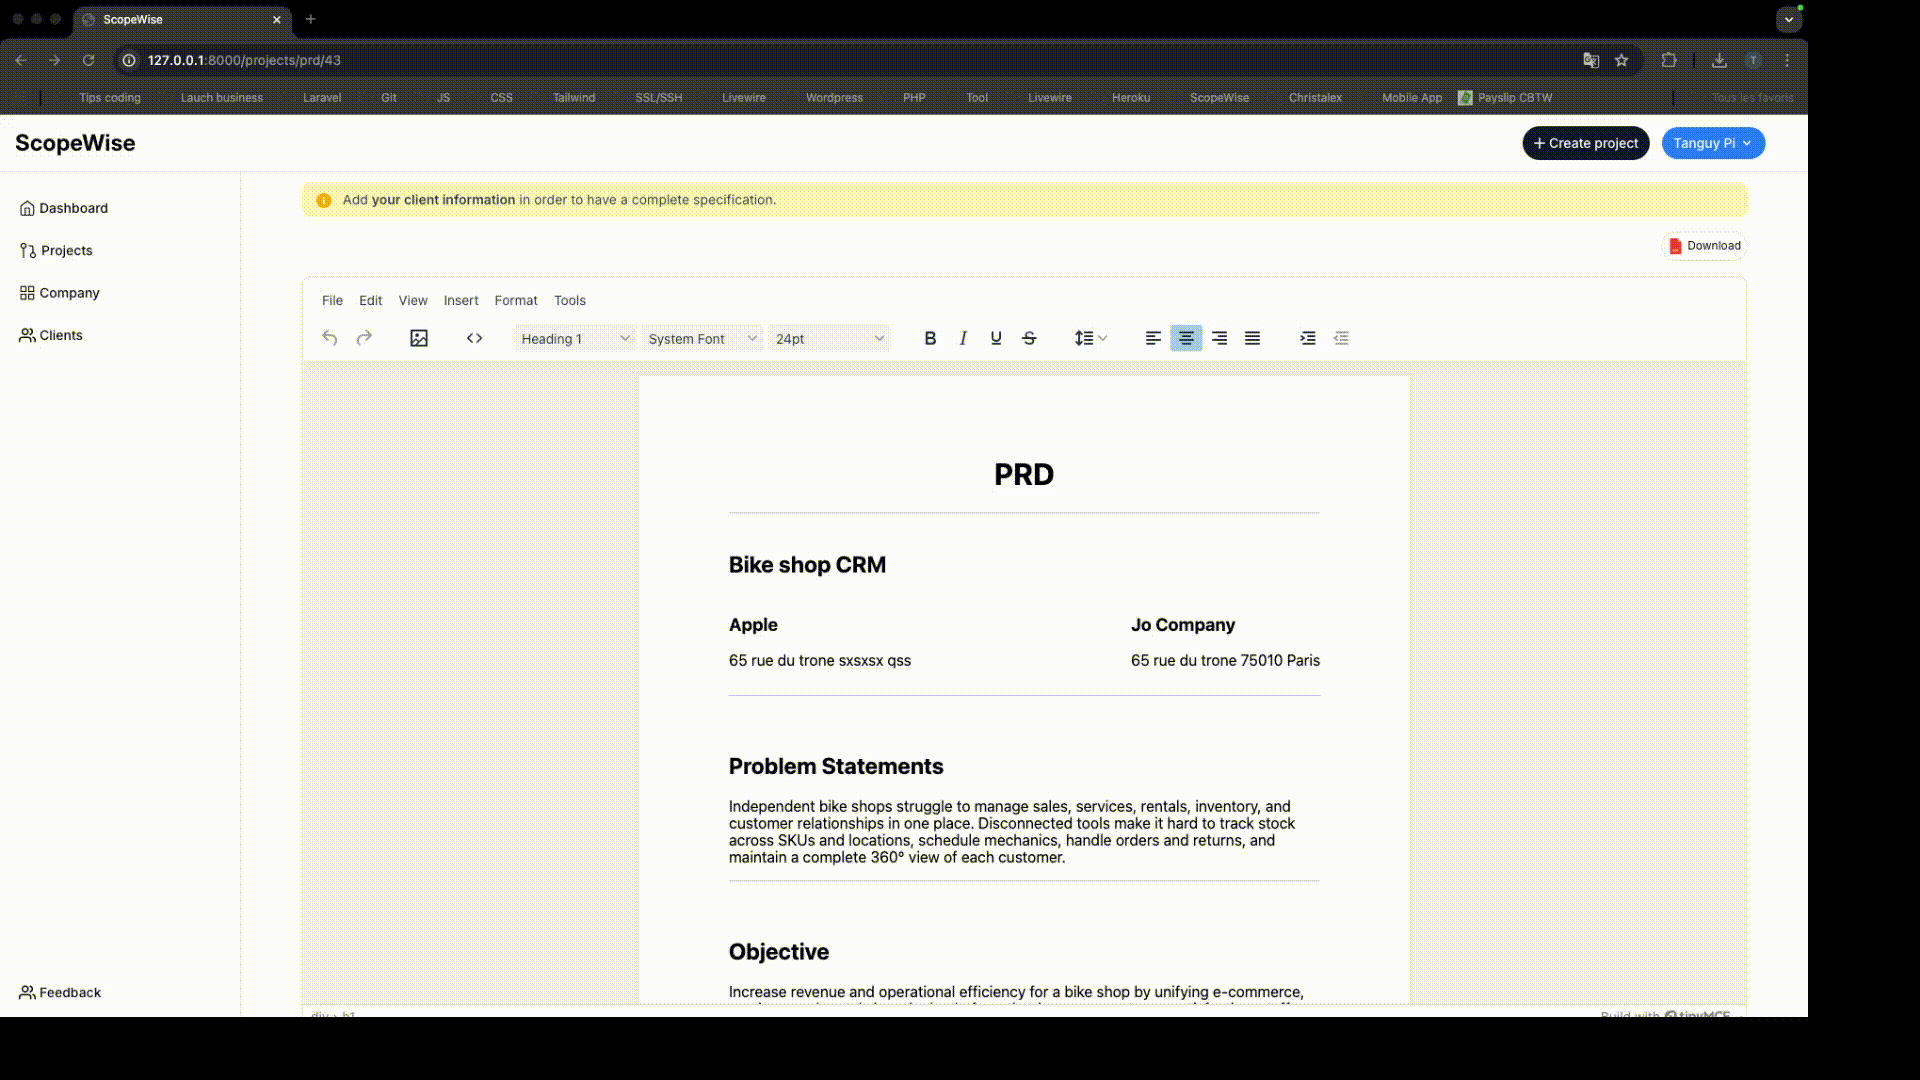Viewport: 1920px width, 1080px height.
Task: Open the Insert image tool
Action: [x=419, y=338]
